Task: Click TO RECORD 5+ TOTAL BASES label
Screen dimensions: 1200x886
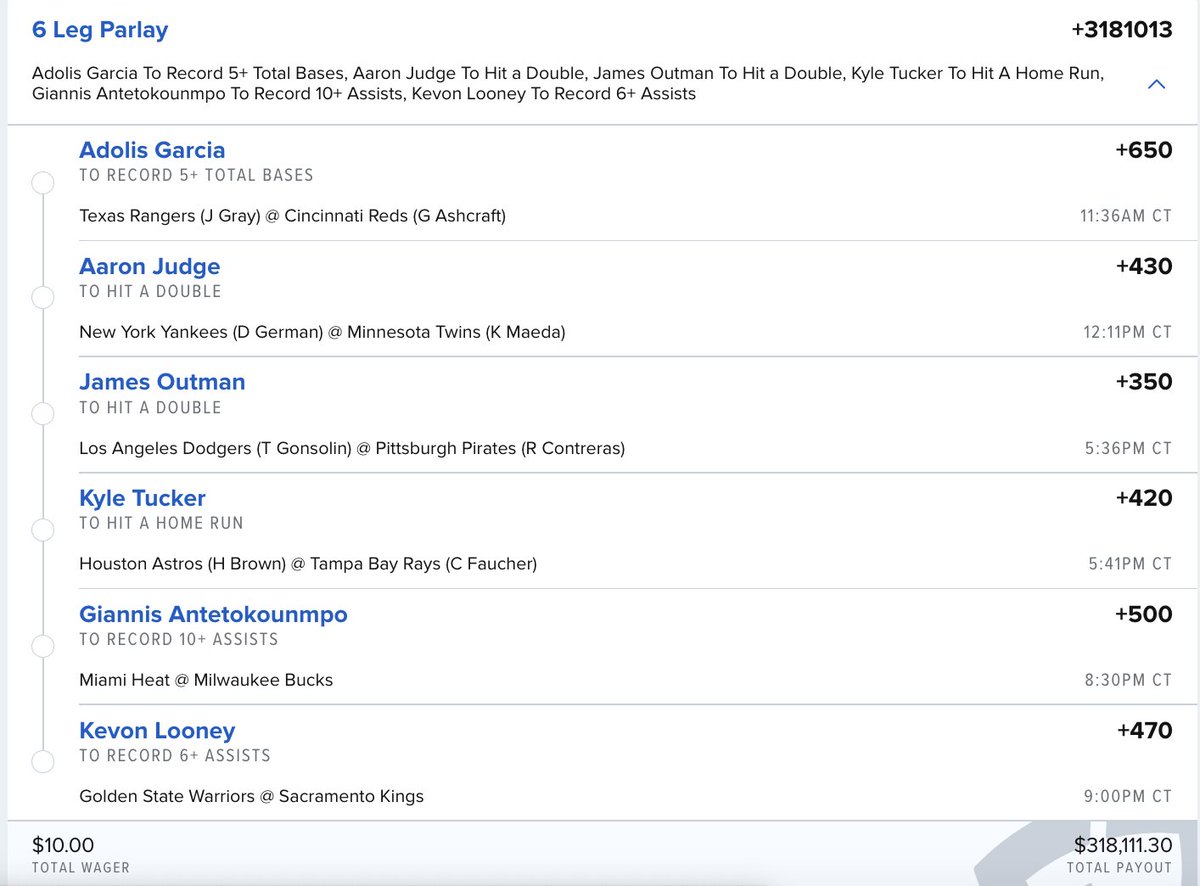Action: click(x=196, y=175)
